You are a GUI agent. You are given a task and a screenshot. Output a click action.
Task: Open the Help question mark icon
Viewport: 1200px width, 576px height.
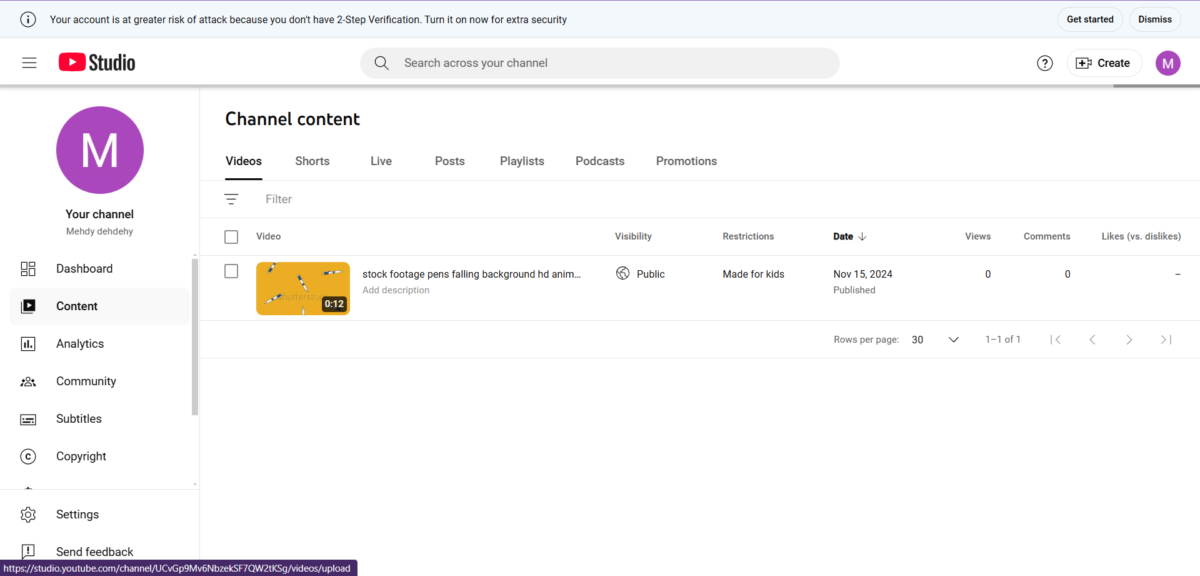tap(1045, 63)
